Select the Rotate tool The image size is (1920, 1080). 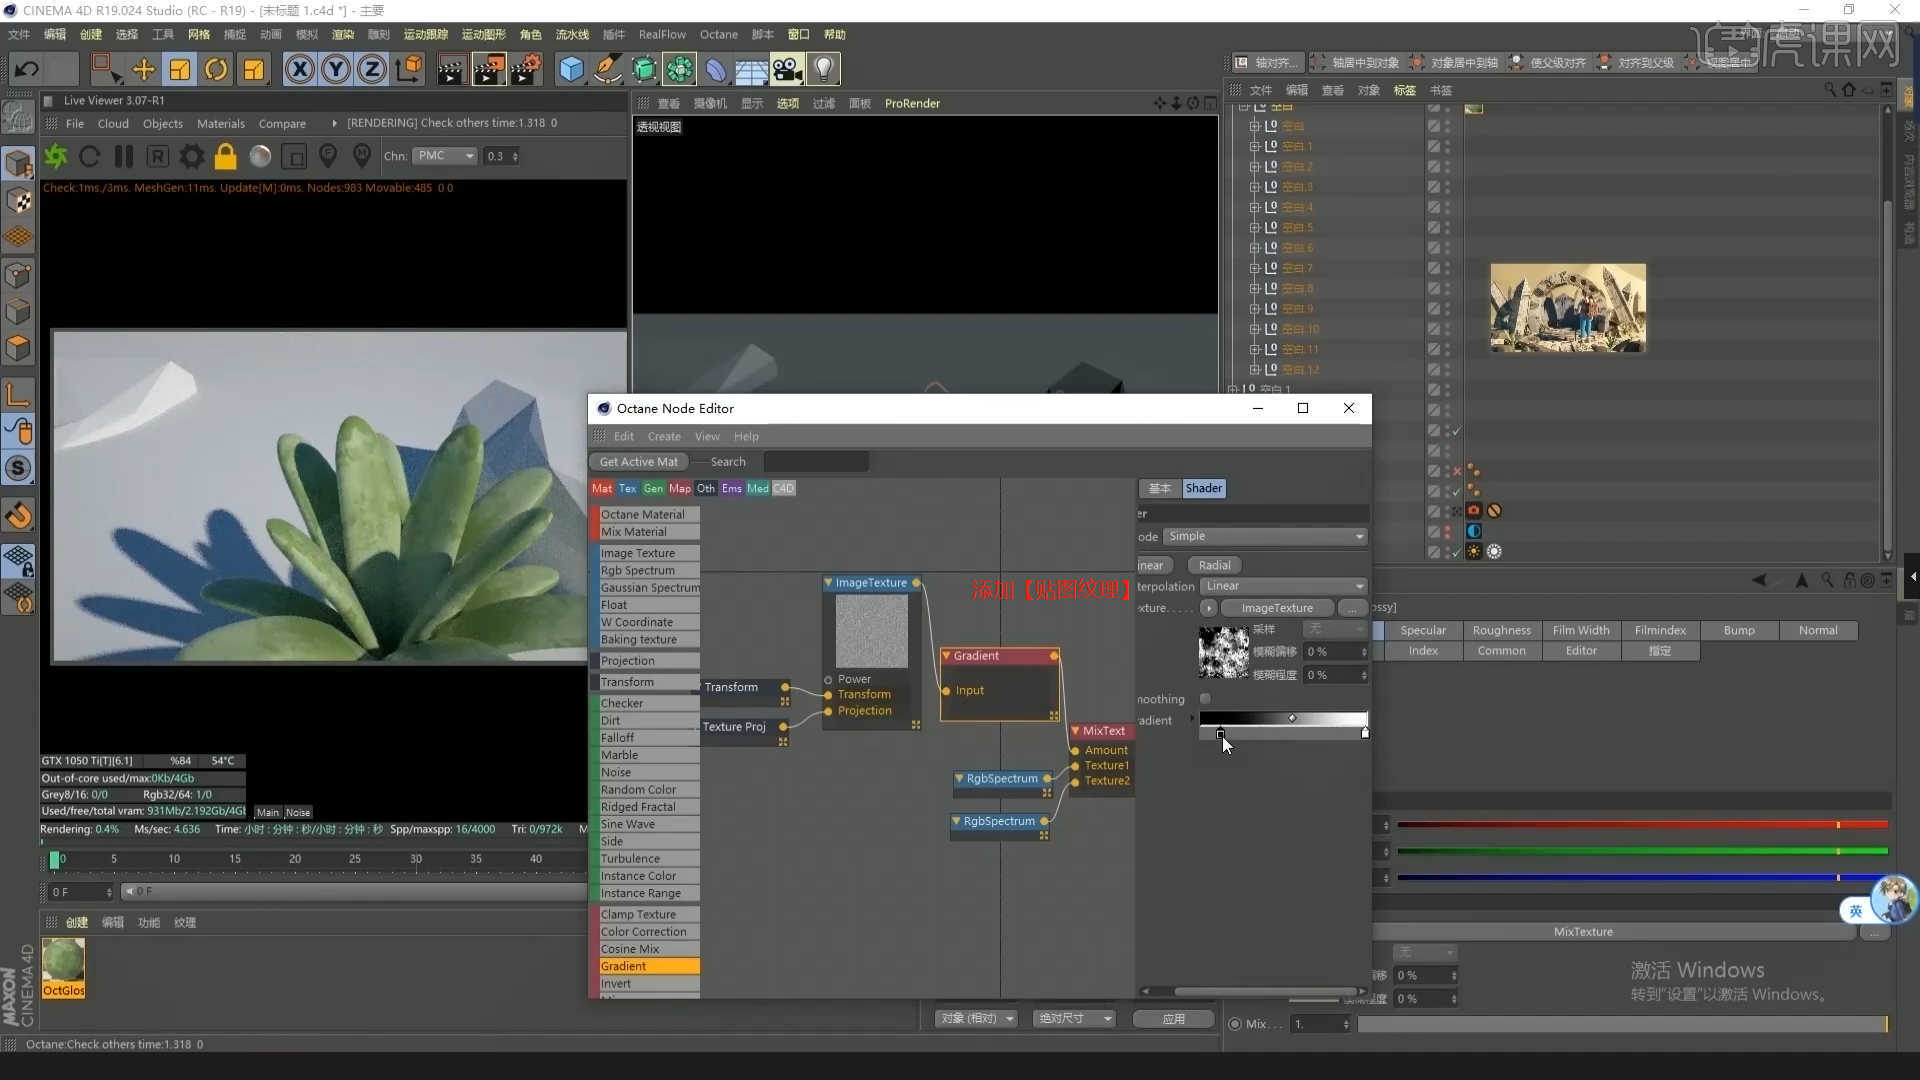216,69
